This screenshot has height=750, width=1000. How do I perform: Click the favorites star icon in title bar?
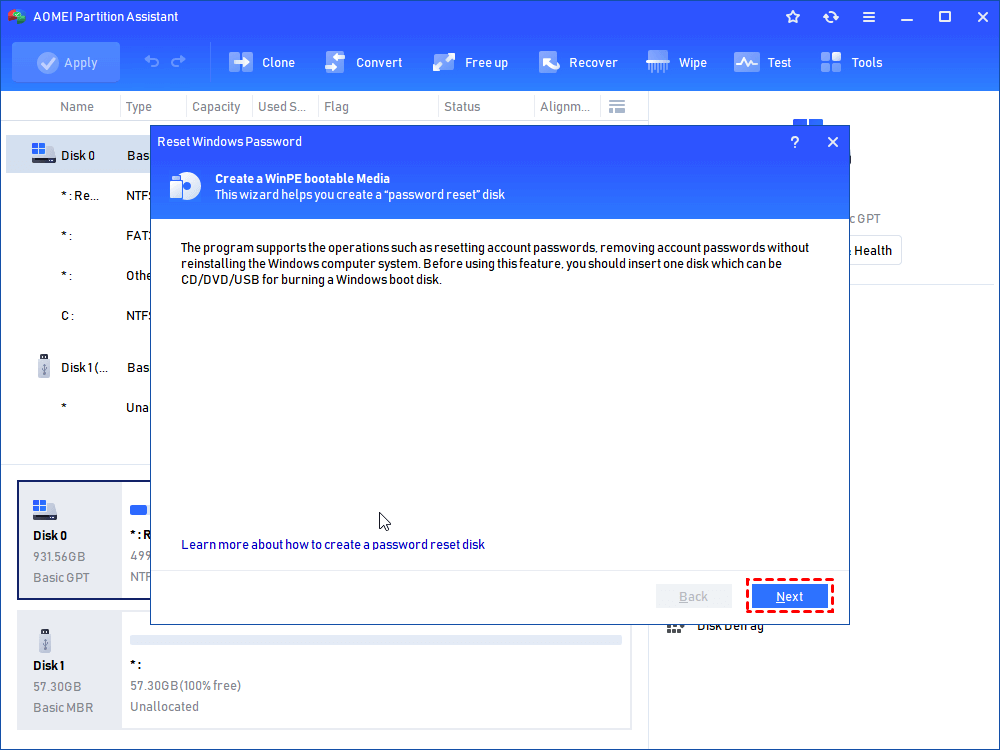coord(793,17)
